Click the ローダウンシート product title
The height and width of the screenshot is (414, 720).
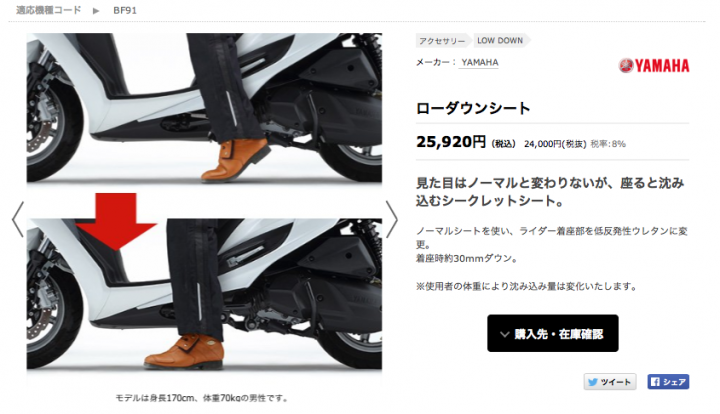[x=473, y=108]
